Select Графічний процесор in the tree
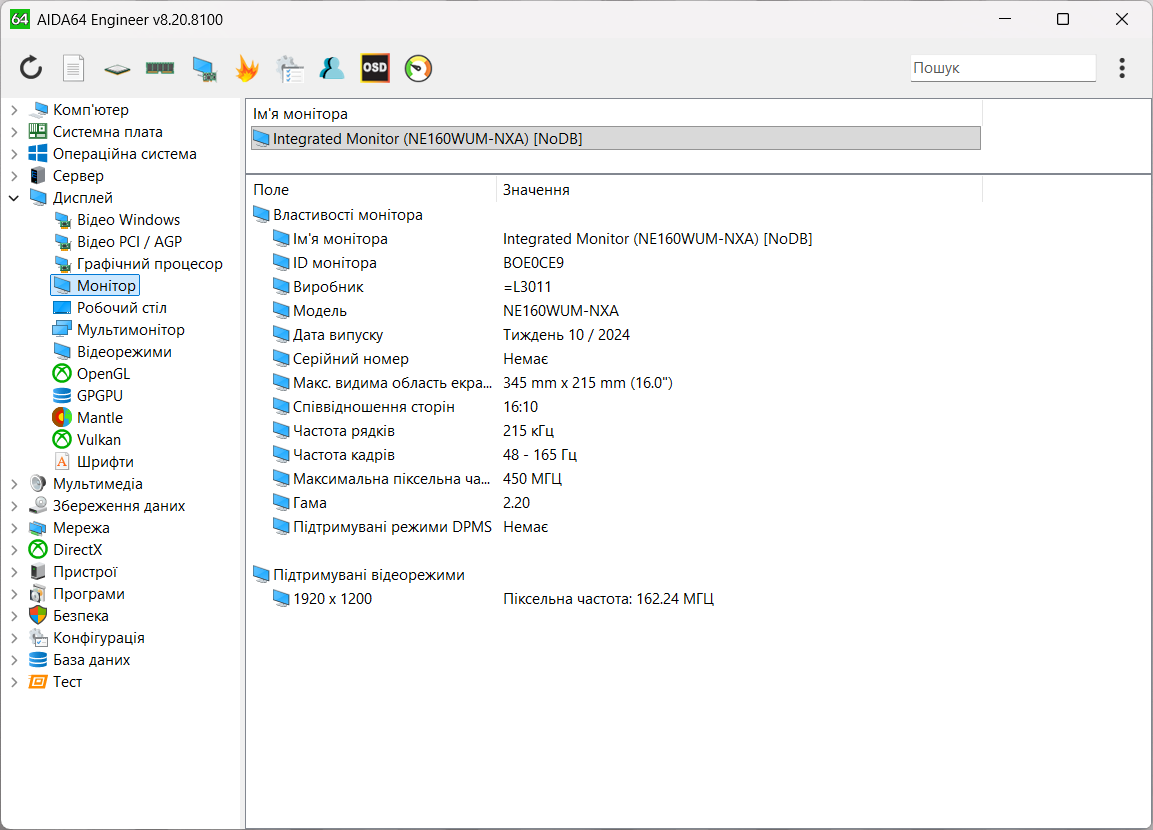 tap(149, 264)
